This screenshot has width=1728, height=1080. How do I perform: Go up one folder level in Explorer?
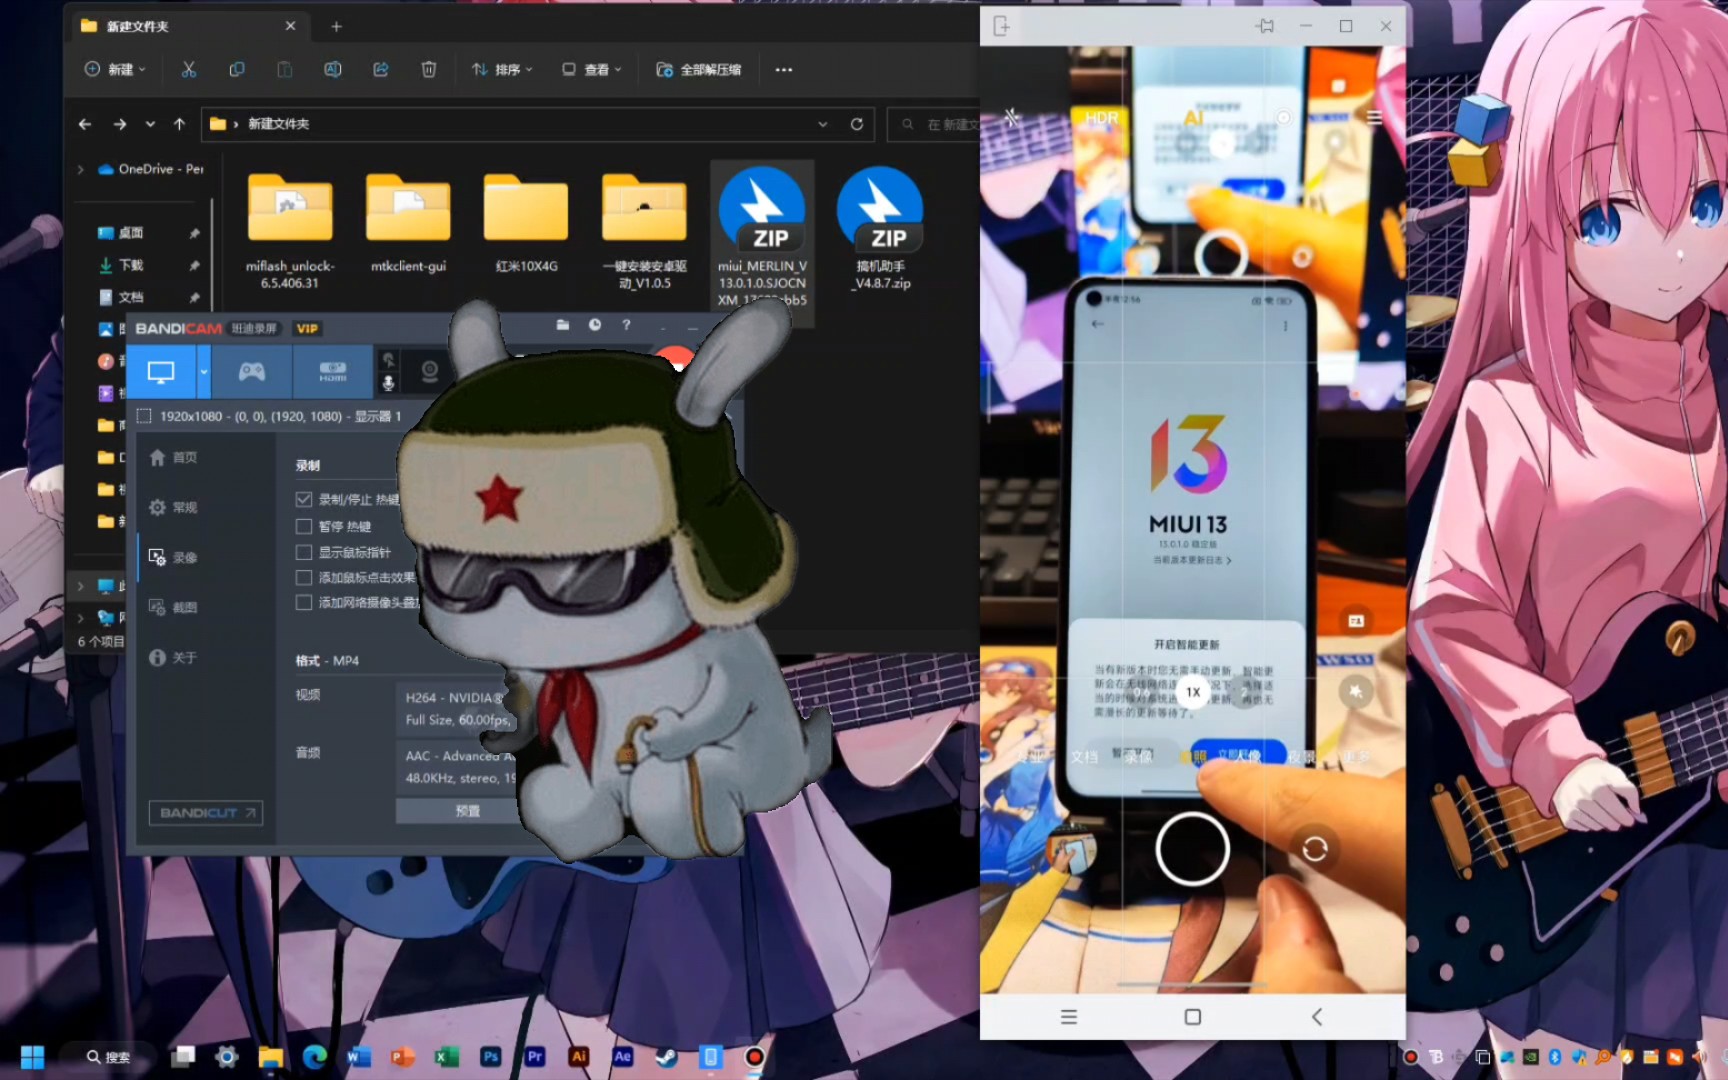click(180, 124)
